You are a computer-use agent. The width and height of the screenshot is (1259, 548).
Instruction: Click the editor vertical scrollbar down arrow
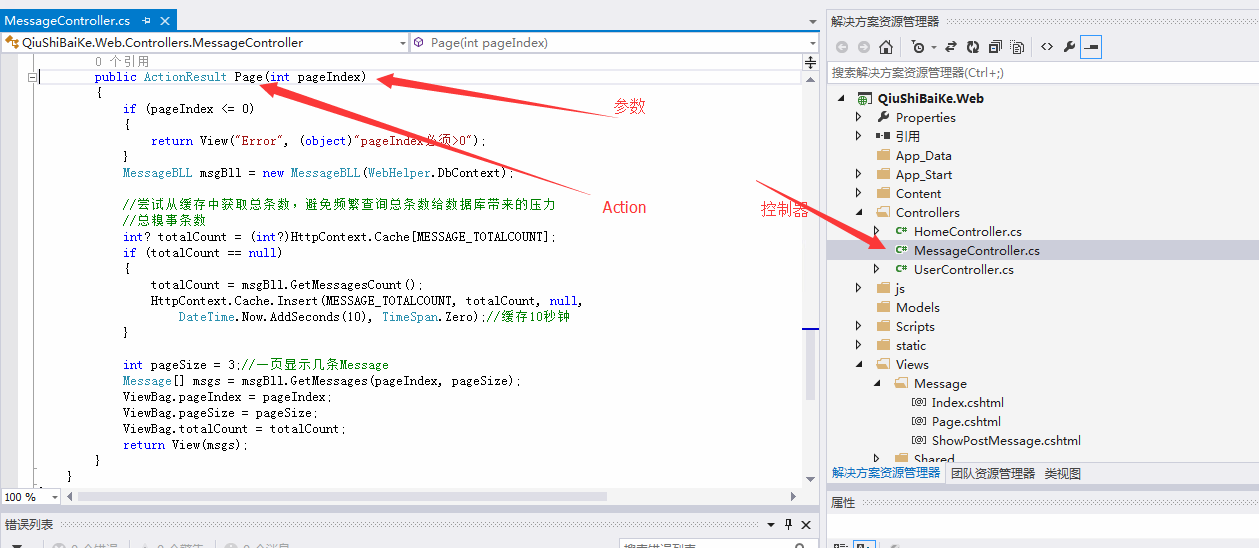(811, 481)
